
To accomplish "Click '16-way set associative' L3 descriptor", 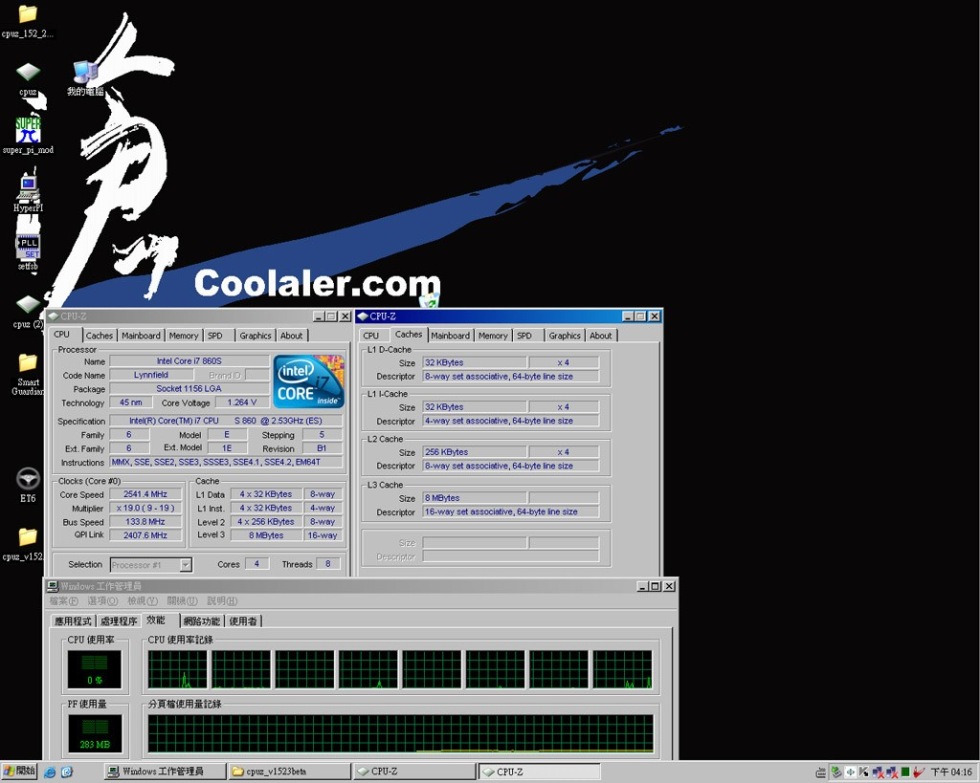I will 511,512.
